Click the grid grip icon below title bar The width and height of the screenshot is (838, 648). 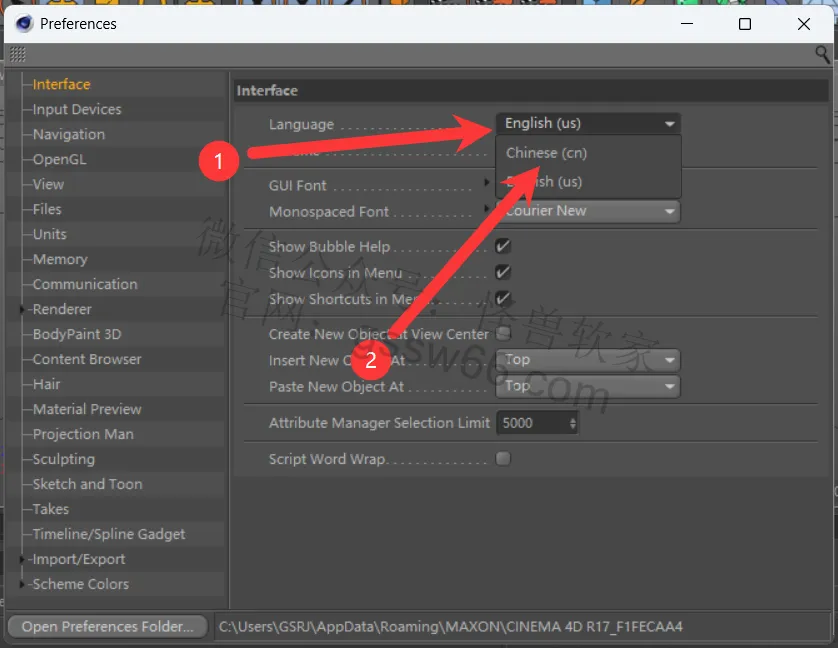tap(18, 55)
